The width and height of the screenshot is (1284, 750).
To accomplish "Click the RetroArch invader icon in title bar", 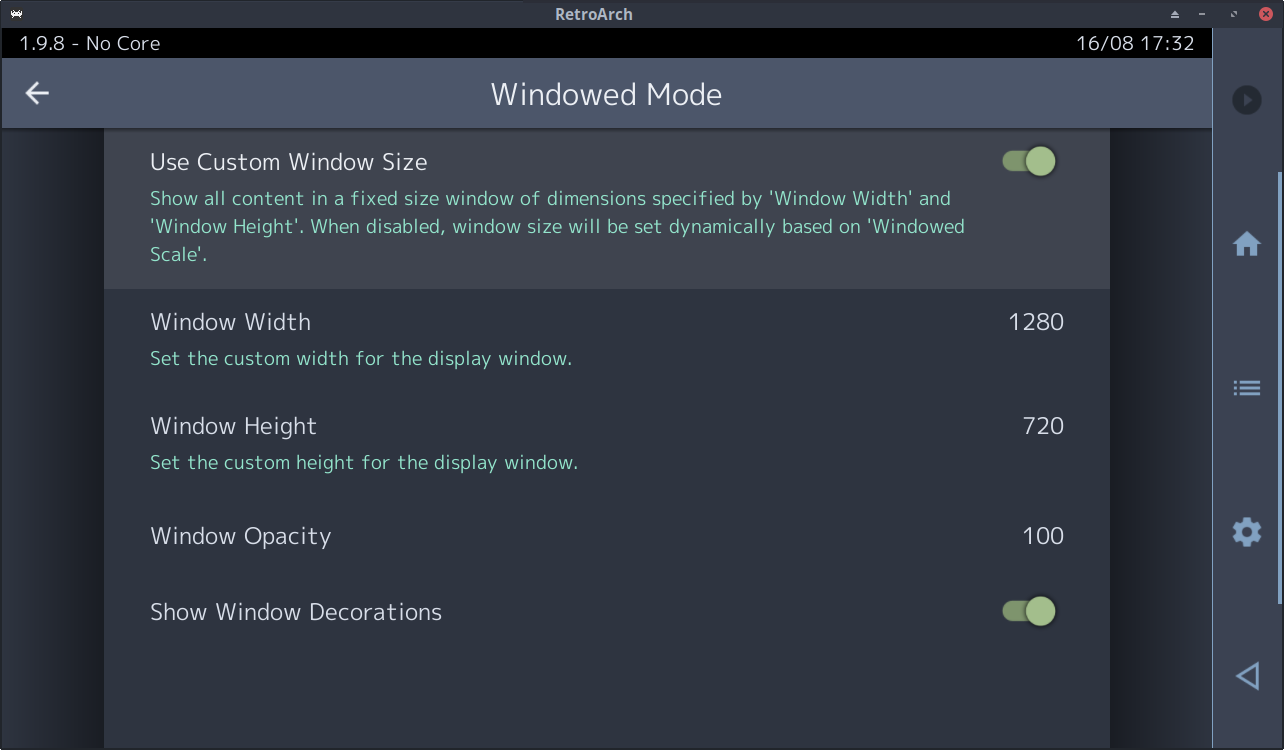I will pos(17,14).
